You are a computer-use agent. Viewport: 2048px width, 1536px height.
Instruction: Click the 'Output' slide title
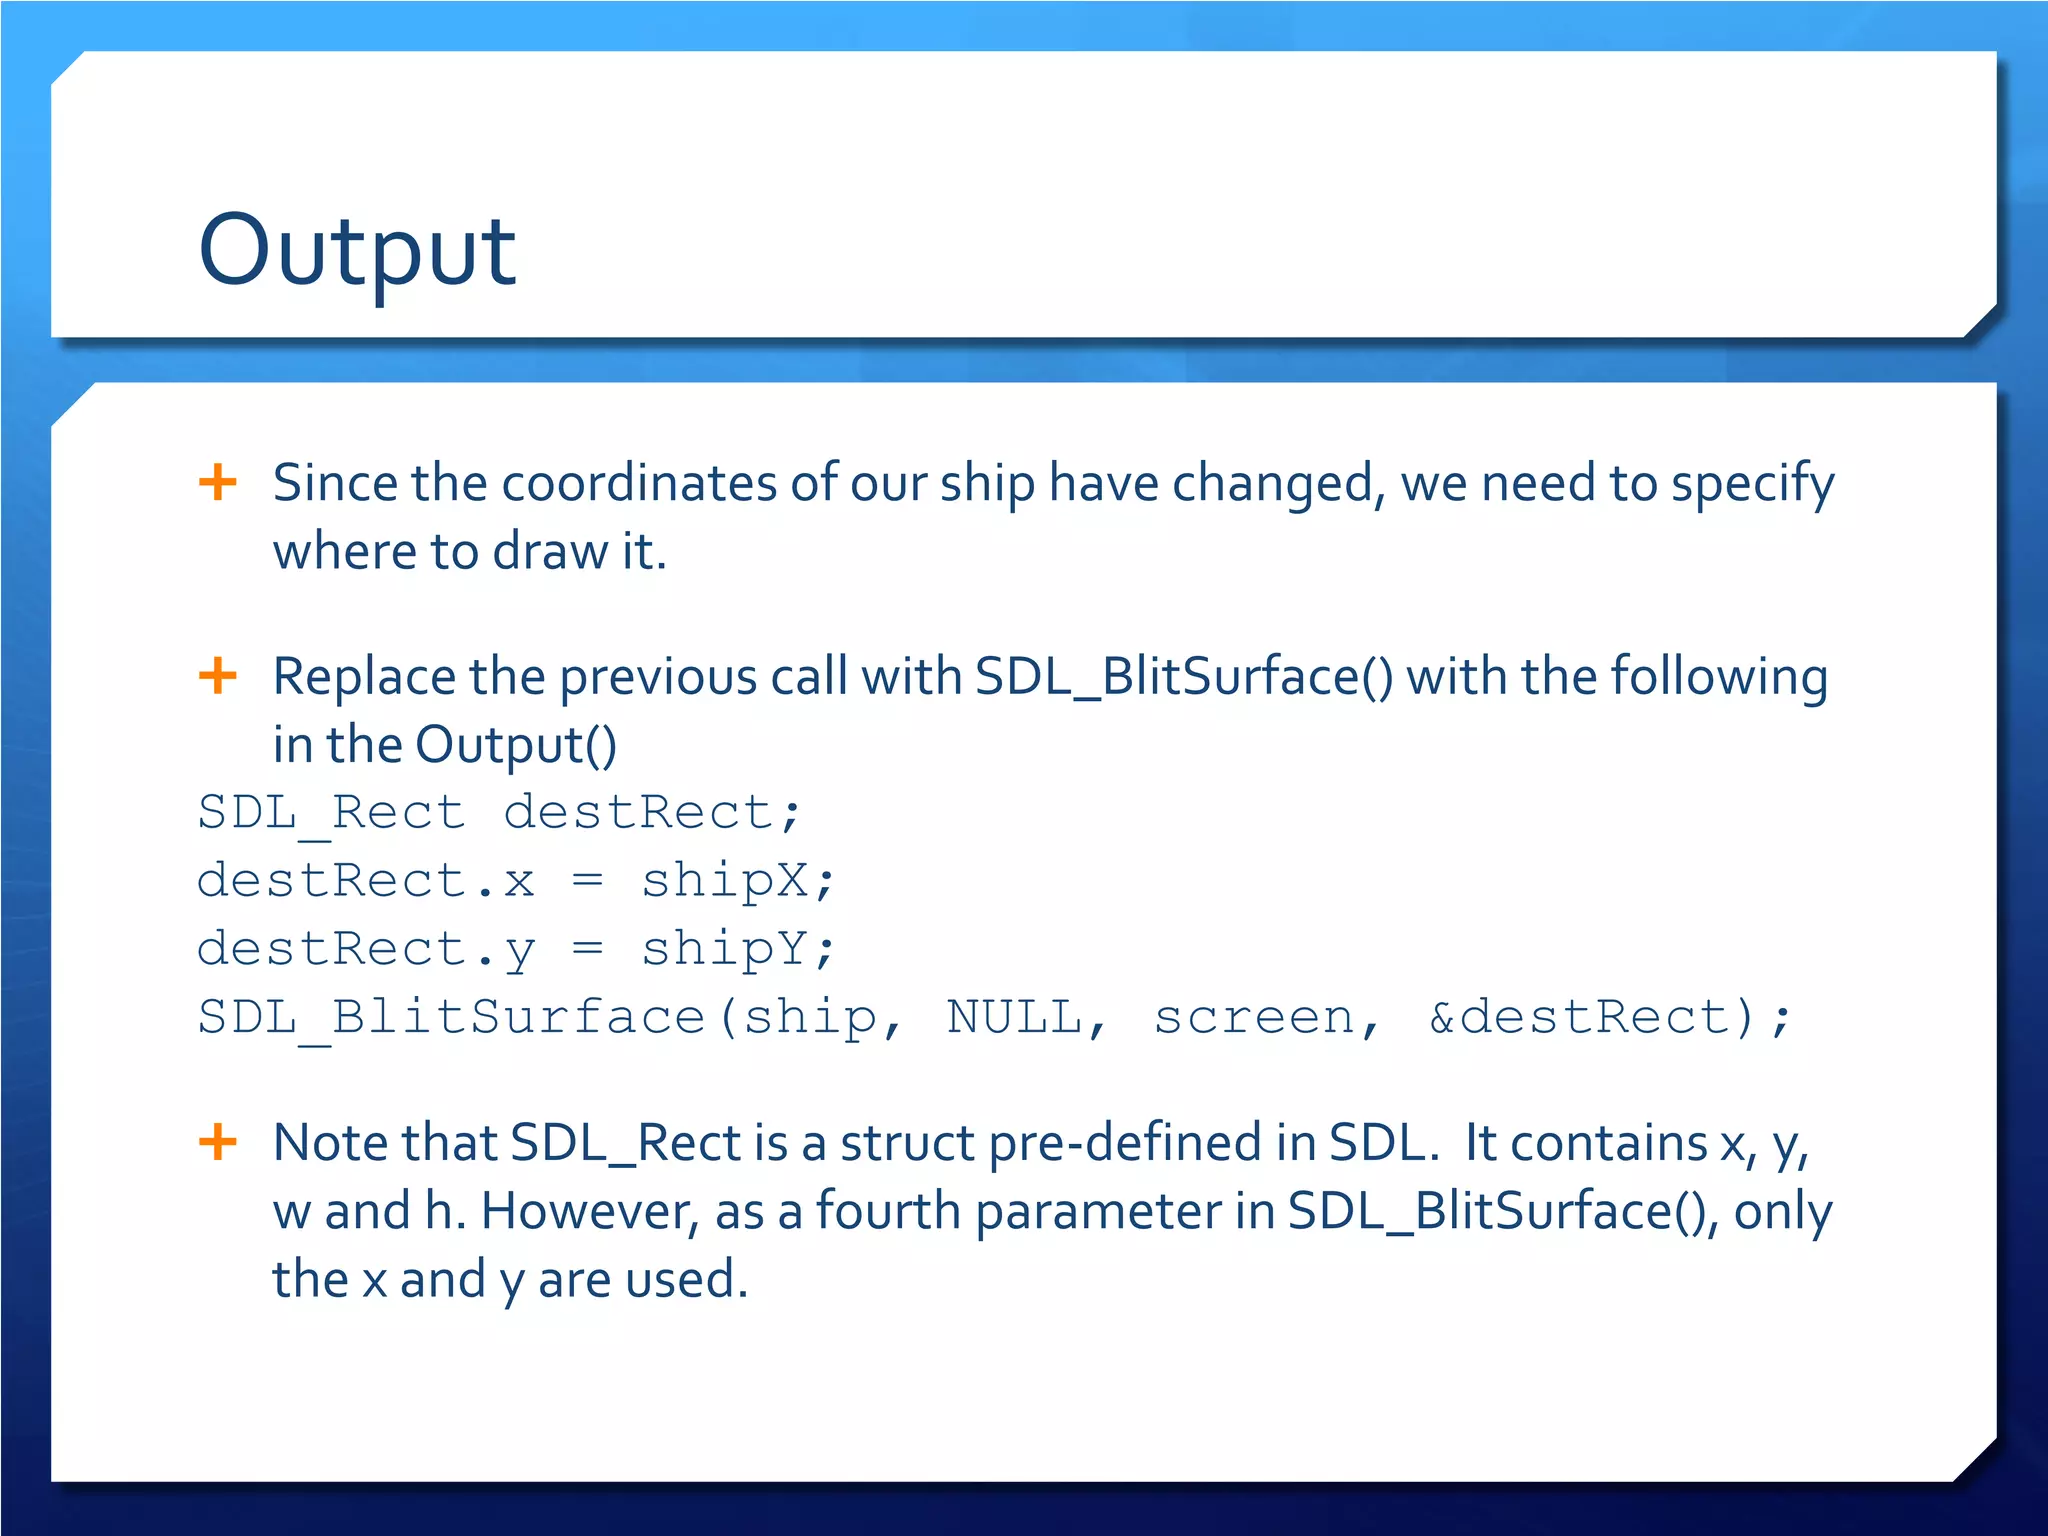[x=357, y=250]
